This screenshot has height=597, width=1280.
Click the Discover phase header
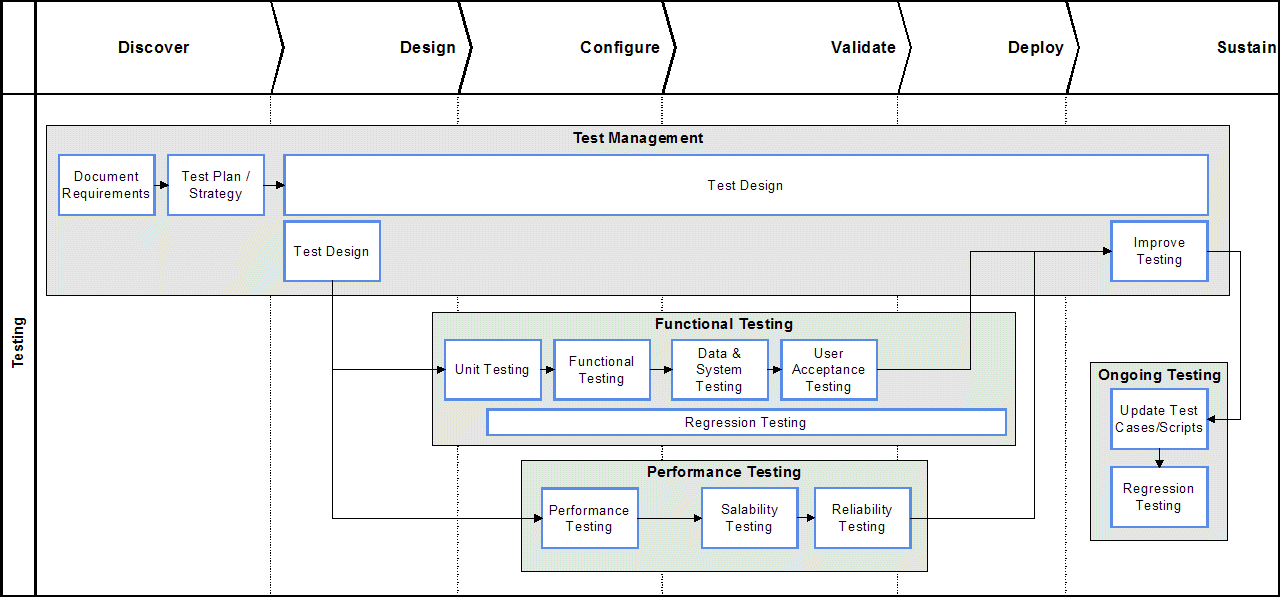[153, 47]
